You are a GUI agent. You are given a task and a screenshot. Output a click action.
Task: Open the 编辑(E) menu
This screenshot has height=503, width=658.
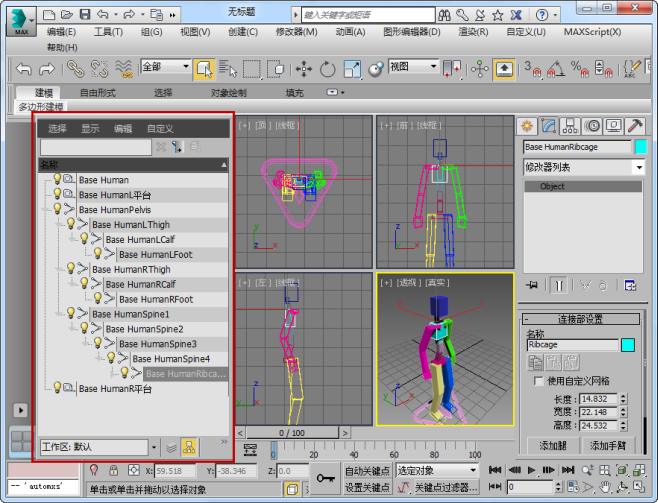pyautogui.click(x=61, y=32)
